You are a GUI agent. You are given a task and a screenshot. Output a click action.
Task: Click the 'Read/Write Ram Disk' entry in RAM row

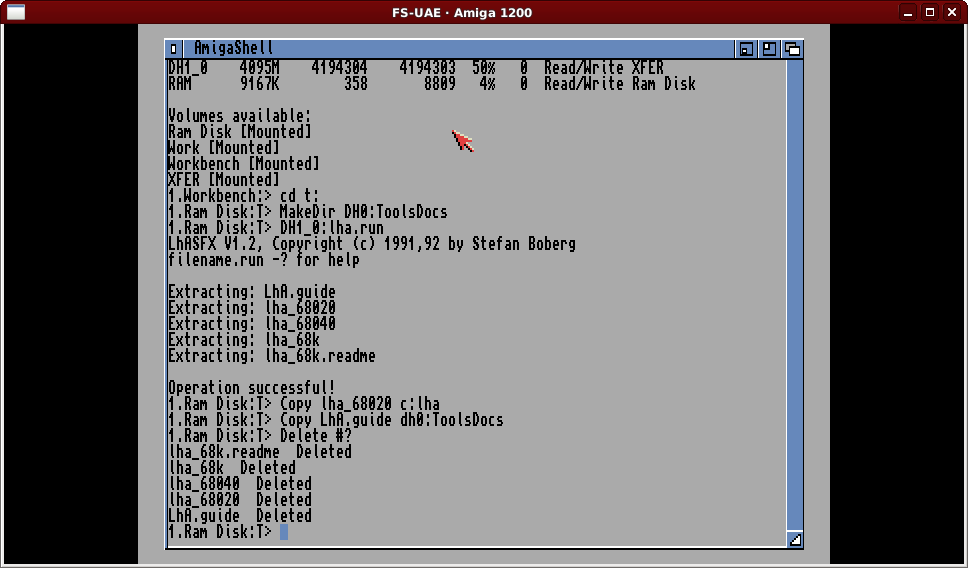point(620,83)
